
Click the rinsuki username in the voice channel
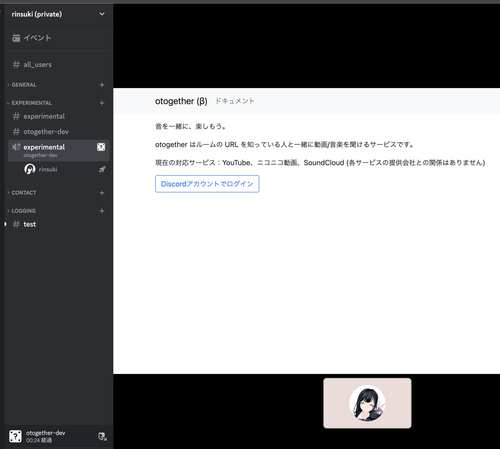tap(48, 169)
